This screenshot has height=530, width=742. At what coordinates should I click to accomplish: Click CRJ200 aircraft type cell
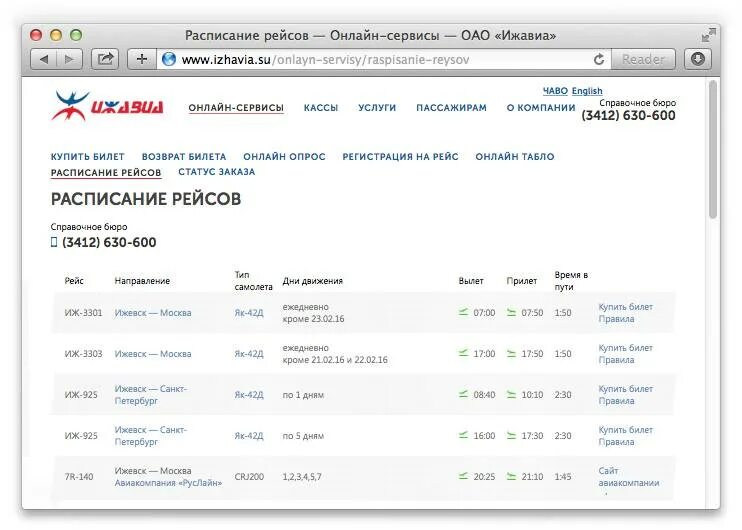point(249,477)
